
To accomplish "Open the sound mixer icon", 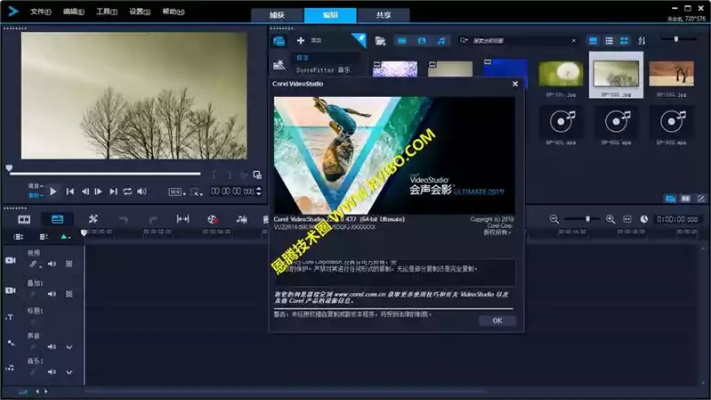I will tap(242, 220).
